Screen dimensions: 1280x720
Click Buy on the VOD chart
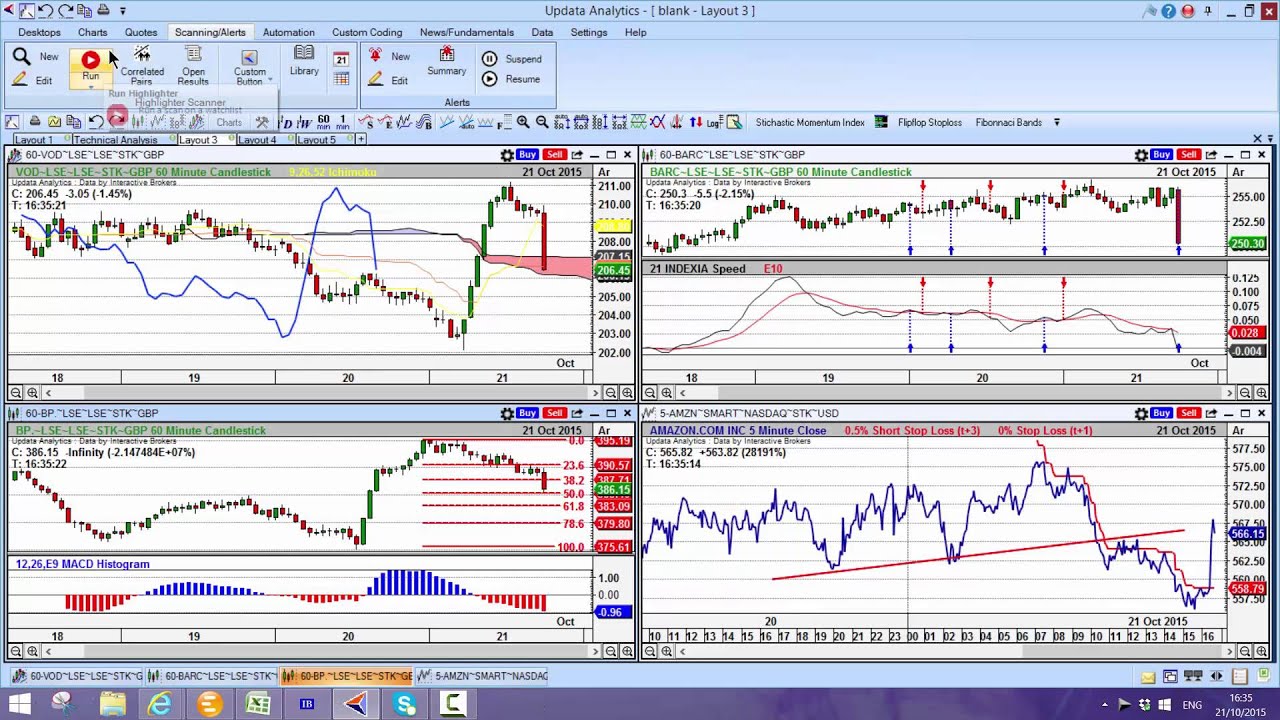[527, 155]
